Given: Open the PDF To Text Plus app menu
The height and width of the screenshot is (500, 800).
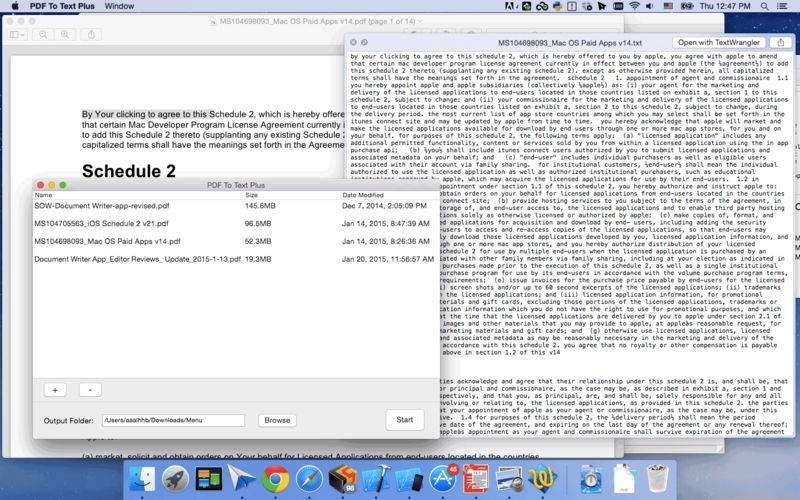Looking at the screenshot, I should click(62, 6).
